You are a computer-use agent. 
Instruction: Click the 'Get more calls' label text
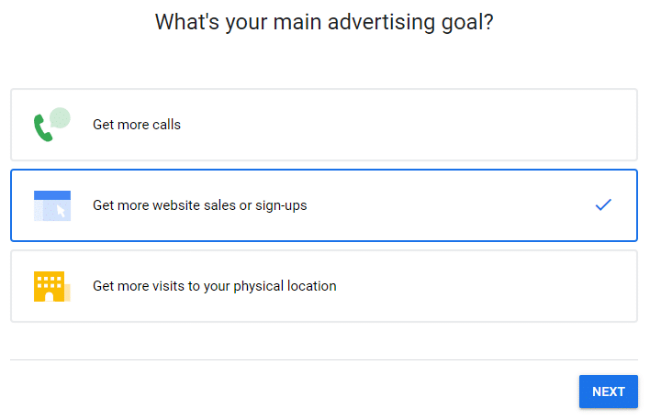(137, 125)
